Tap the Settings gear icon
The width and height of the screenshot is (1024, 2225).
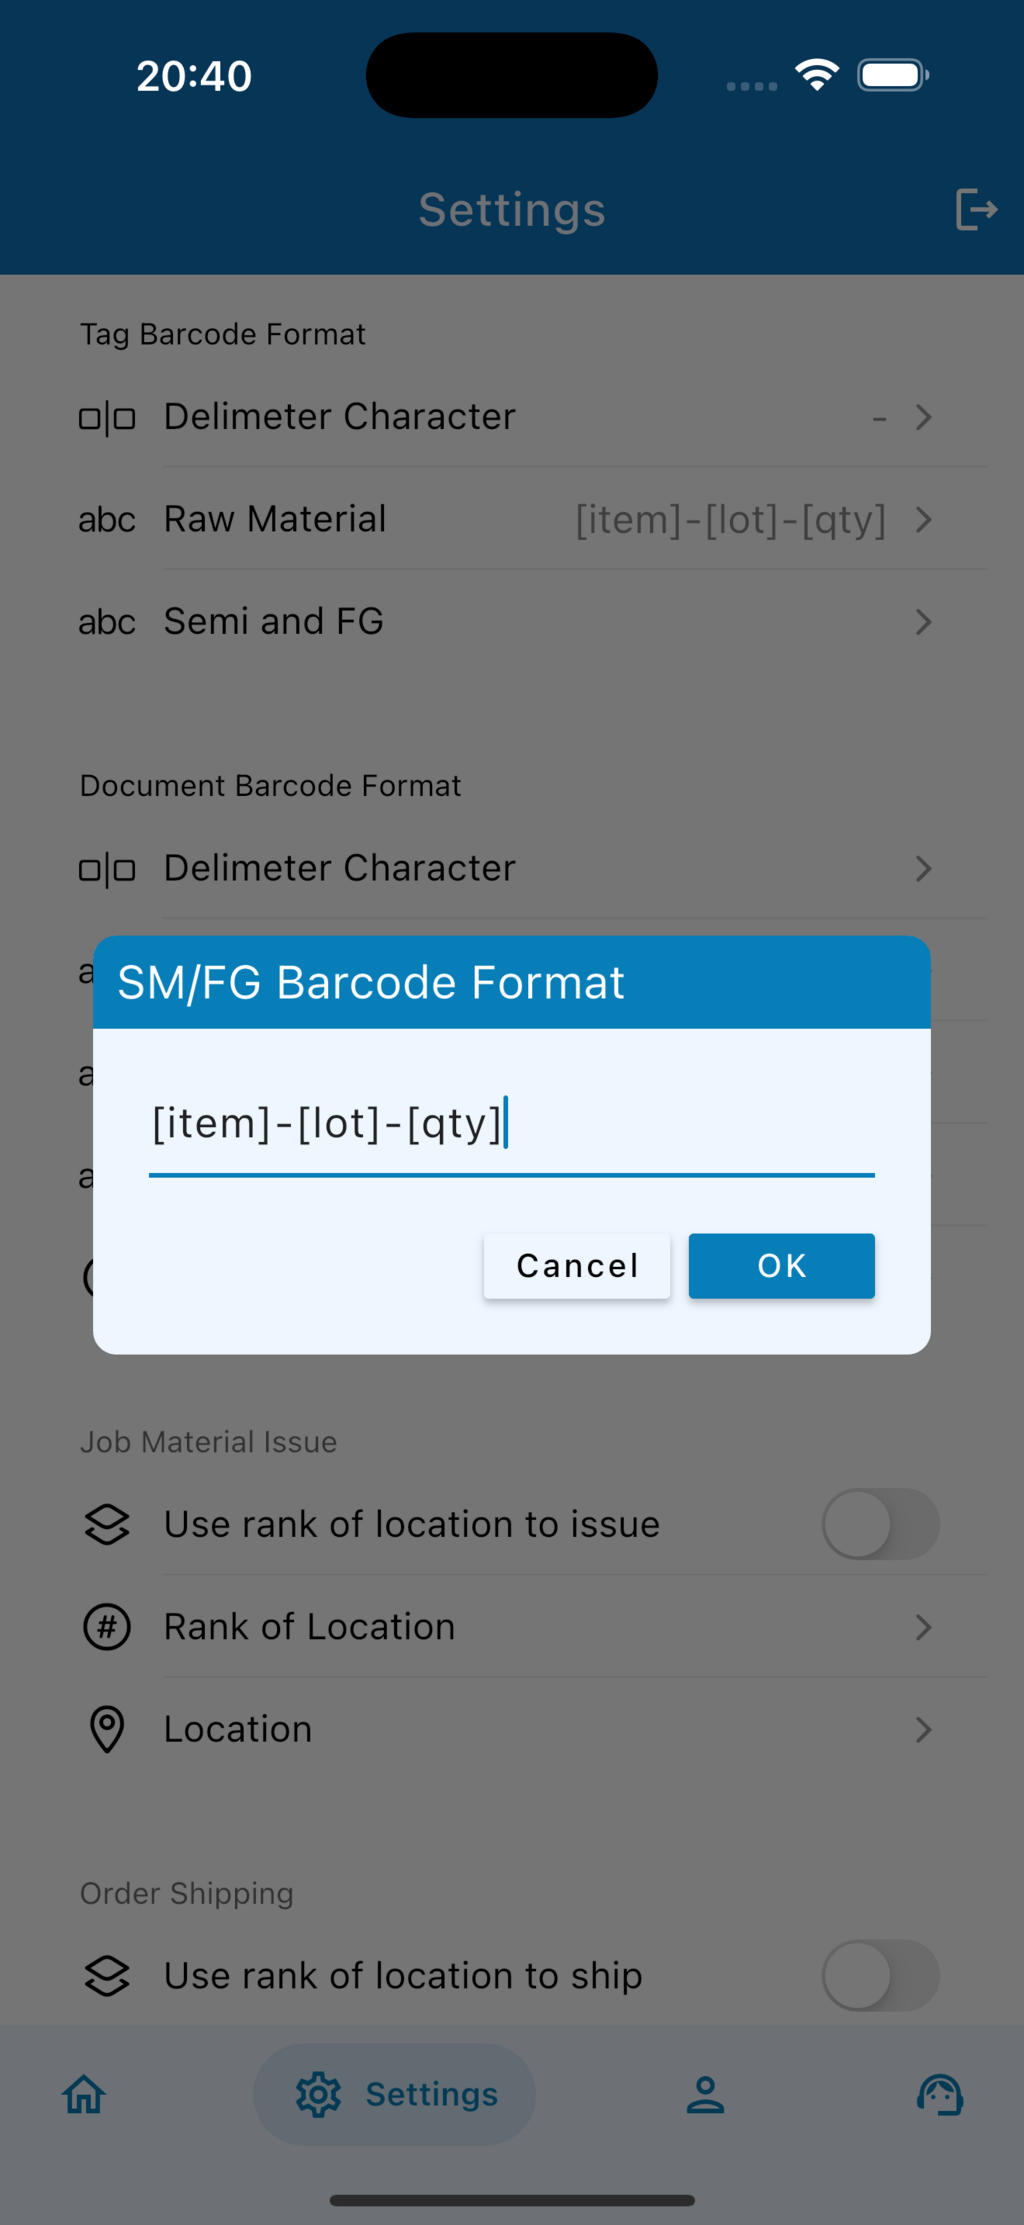coord(318,2094)
